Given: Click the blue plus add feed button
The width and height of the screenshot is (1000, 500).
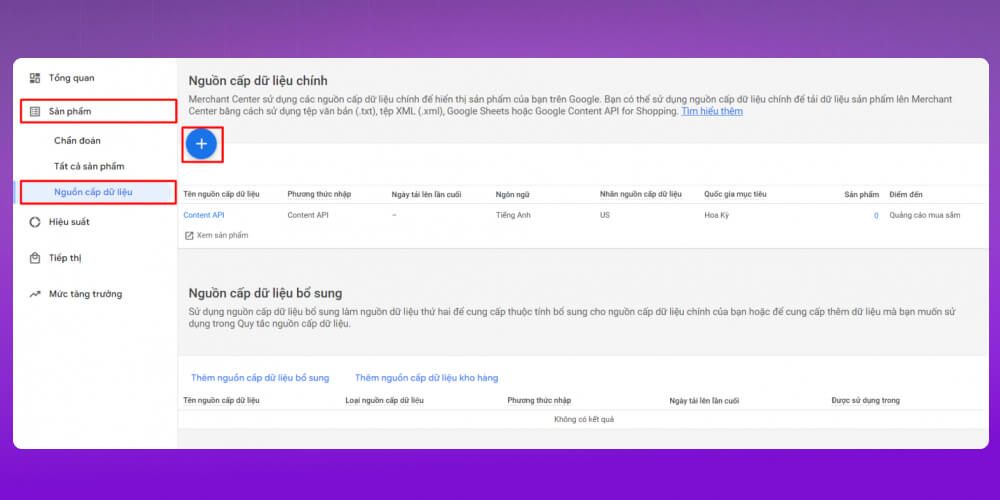Looking at the screenshot, I should click(x=201, y=144).
